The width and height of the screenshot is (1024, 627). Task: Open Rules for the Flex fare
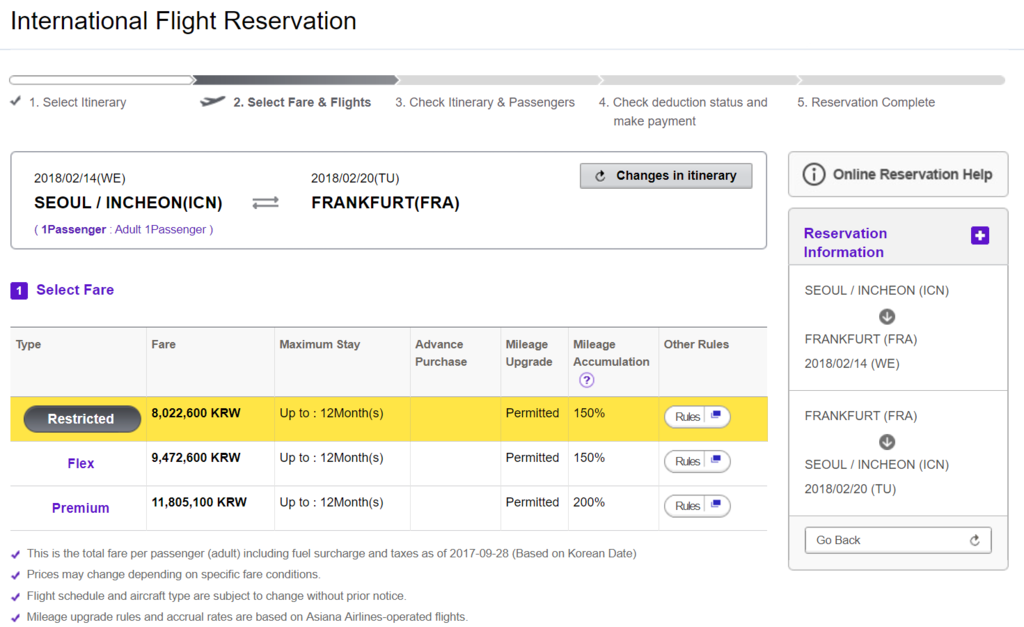coord(697,461)
